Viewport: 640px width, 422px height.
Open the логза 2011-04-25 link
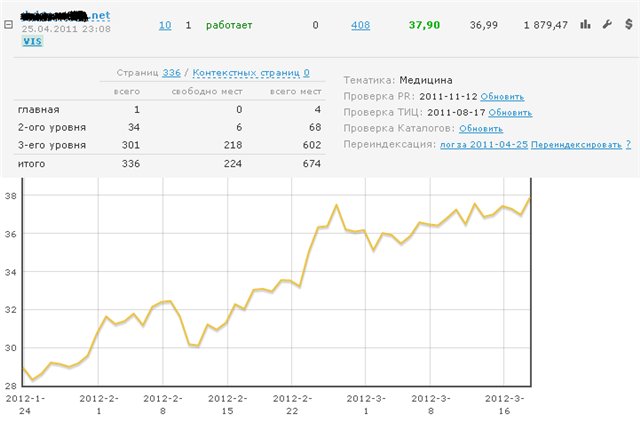coord(483,144)
